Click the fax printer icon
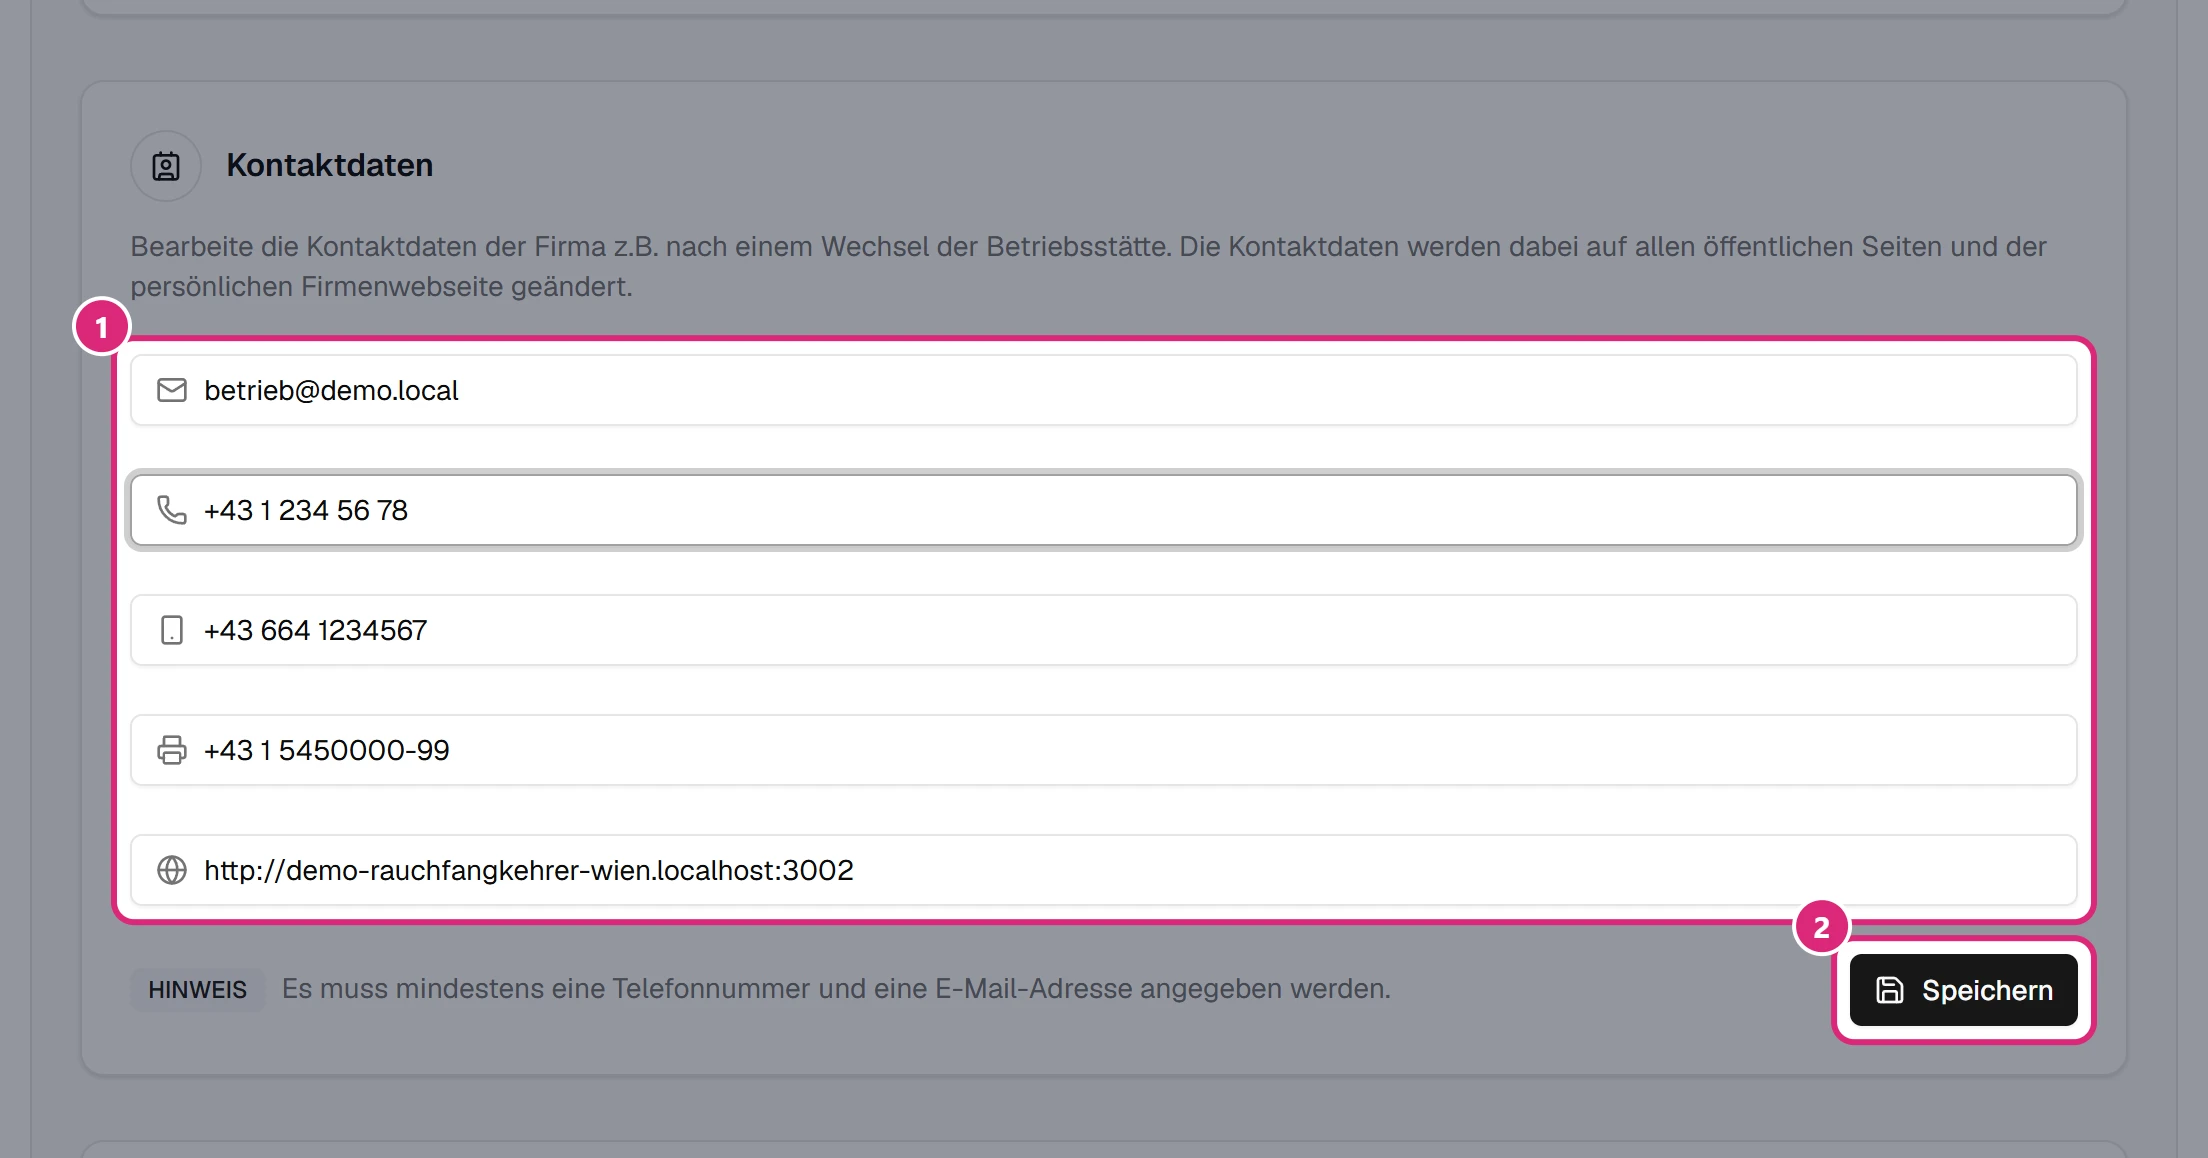This screenshot has width=2208, height=1158. 172,750
